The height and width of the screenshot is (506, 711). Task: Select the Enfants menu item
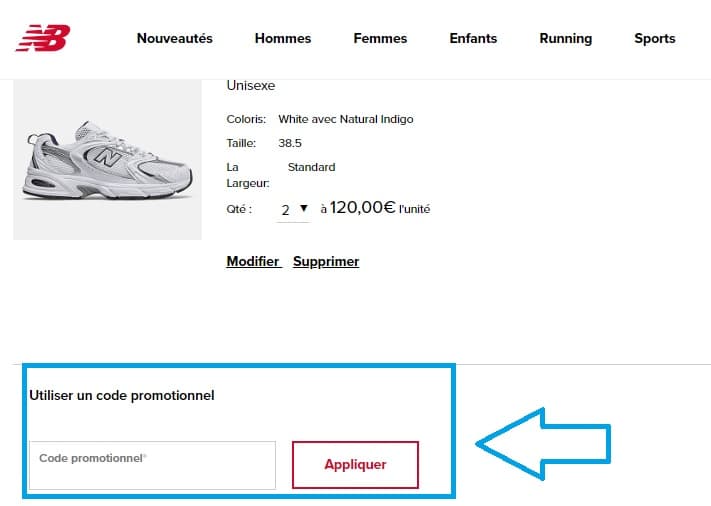473,39
